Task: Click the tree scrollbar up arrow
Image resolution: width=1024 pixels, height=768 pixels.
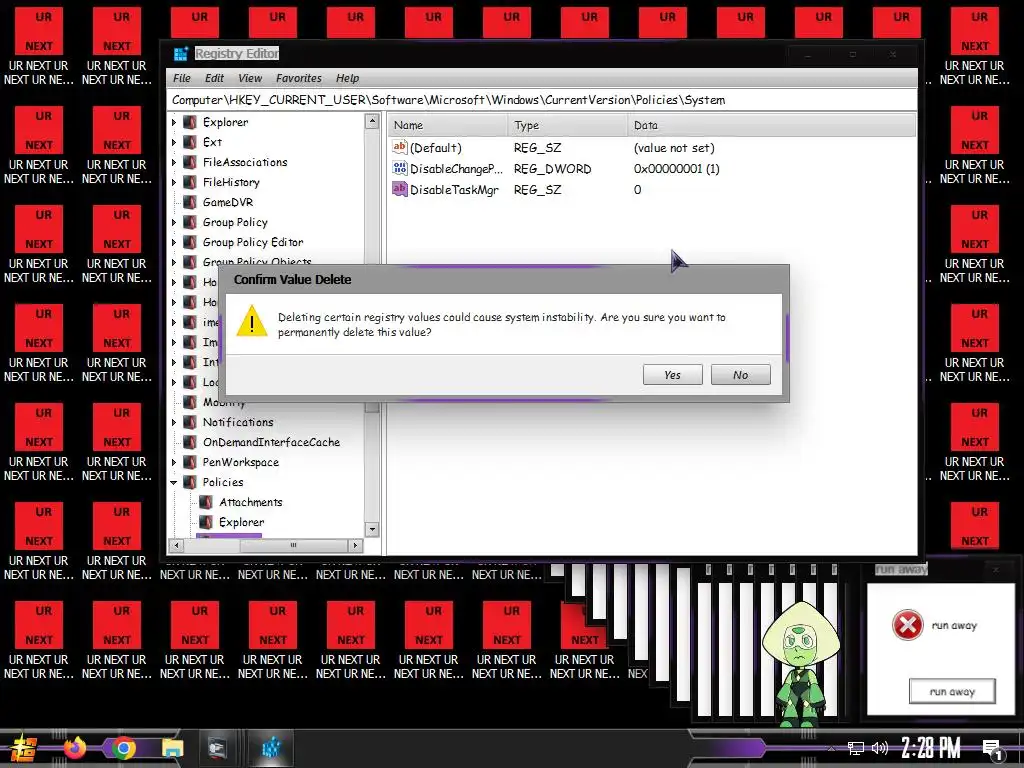Action: [x=372, y=121]
